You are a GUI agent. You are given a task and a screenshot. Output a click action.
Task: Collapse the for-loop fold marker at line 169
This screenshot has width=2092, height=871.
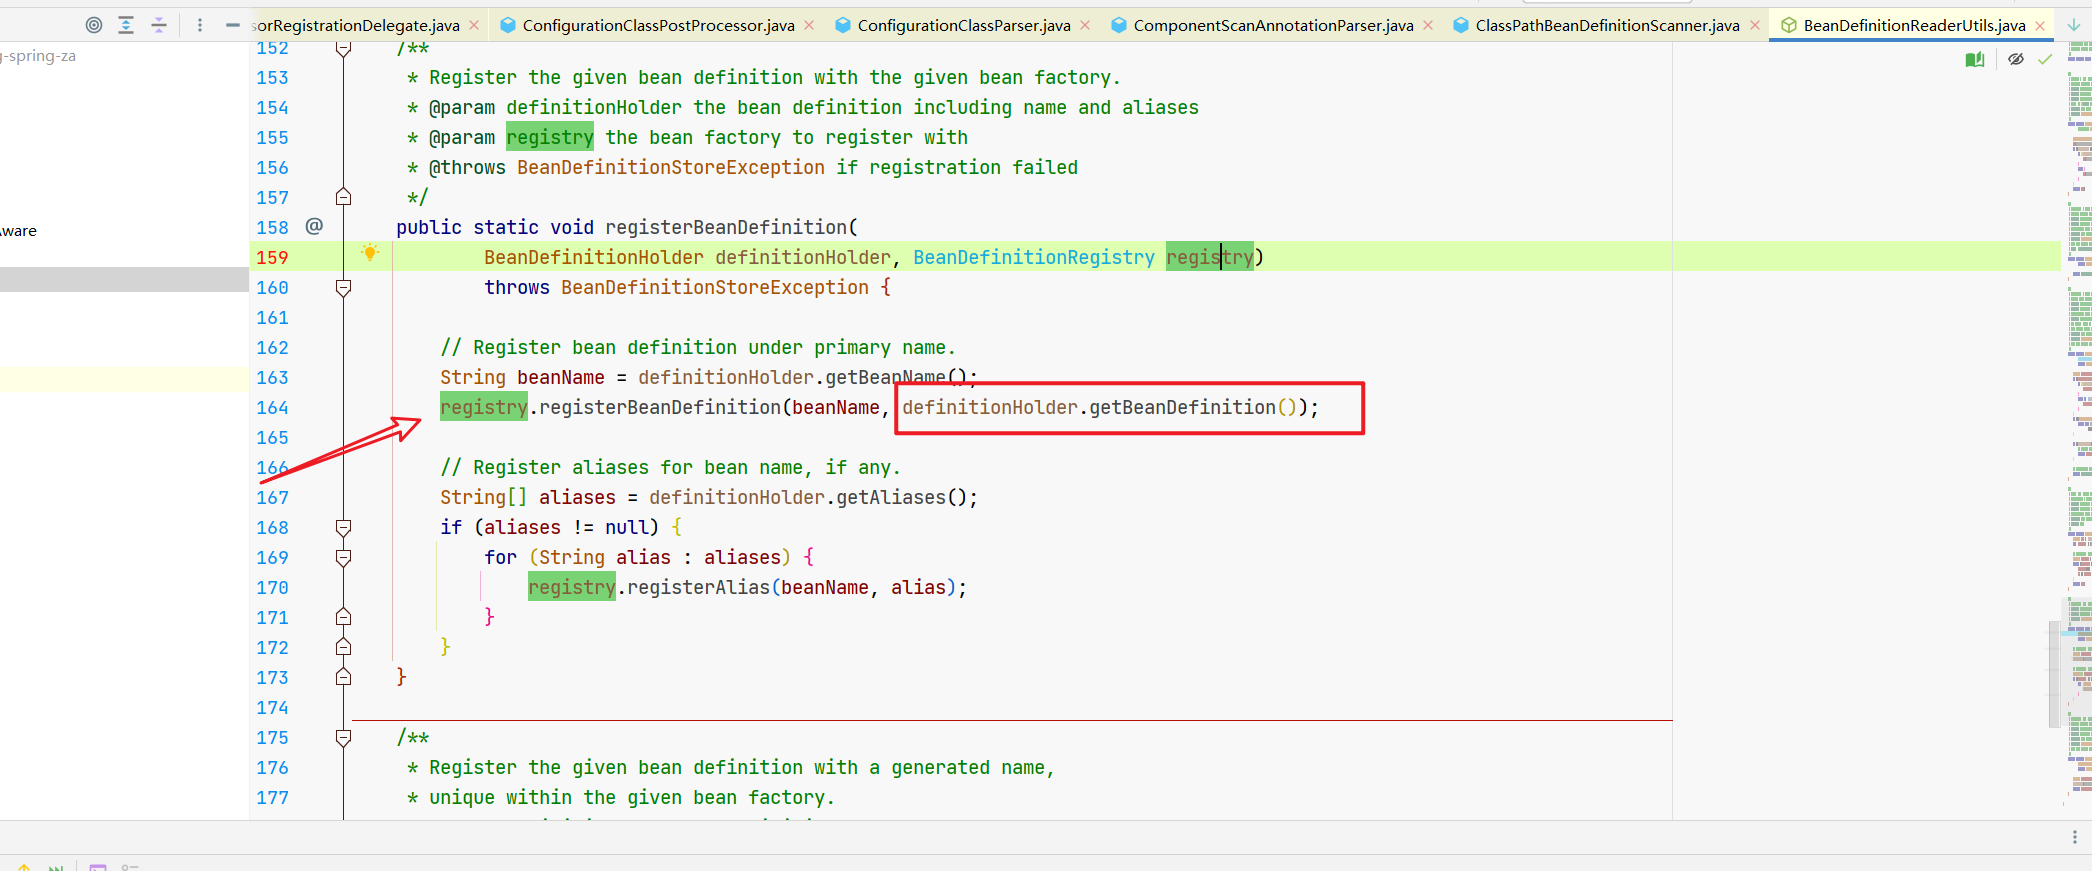[343, 557]
